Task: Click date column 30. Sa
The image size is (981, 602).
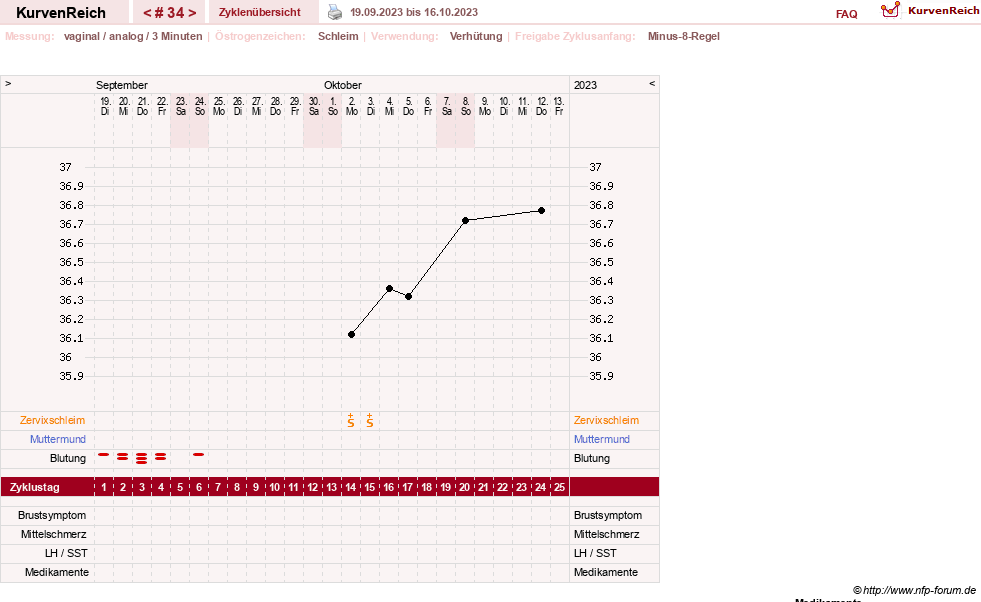Action: point(314,106)
